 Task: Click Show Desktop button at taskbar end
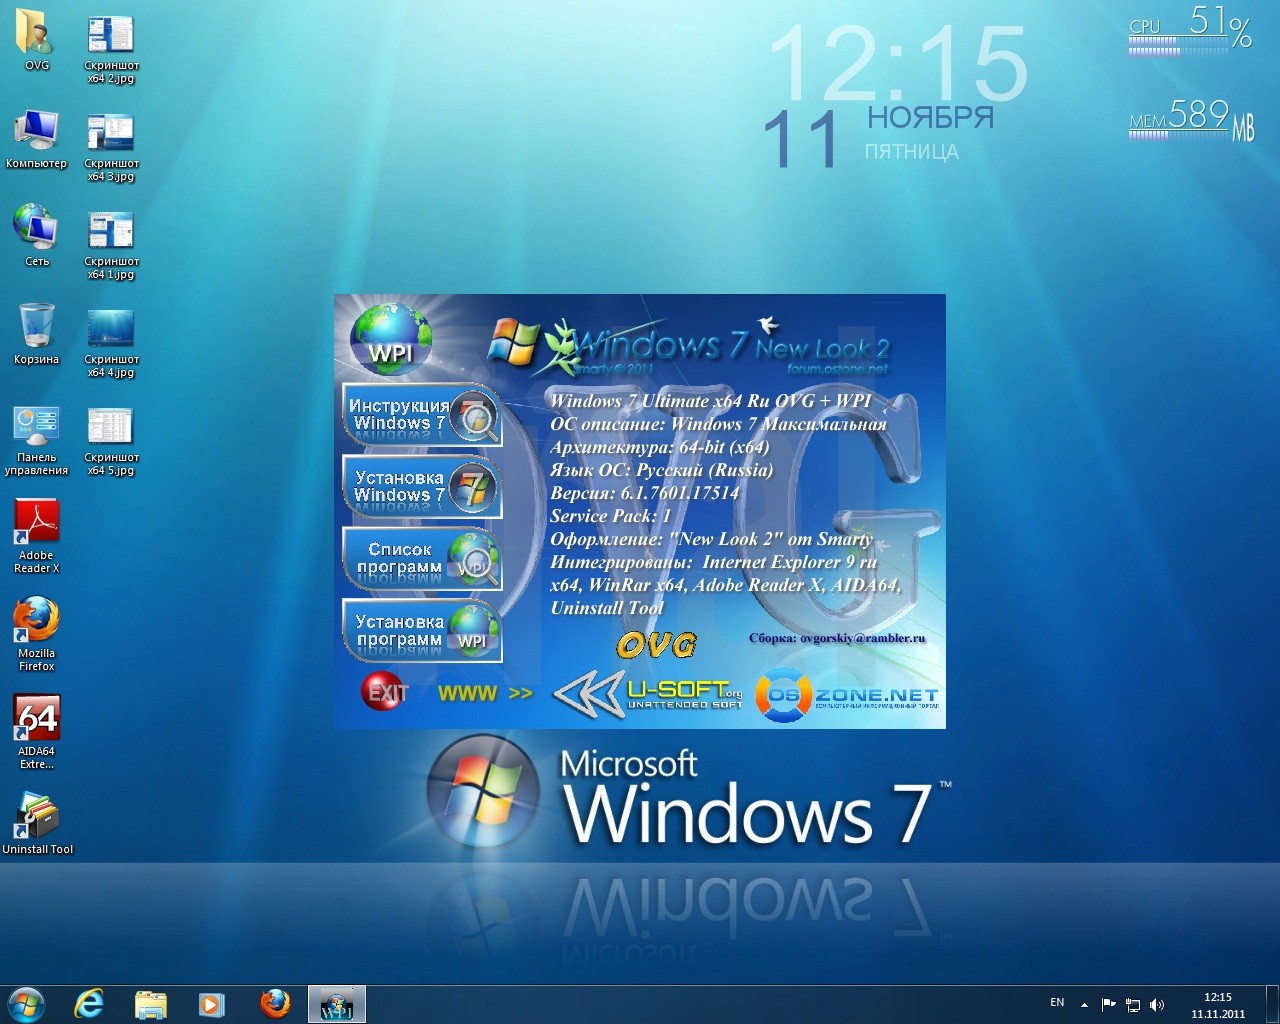[x=1273, y=1004]
